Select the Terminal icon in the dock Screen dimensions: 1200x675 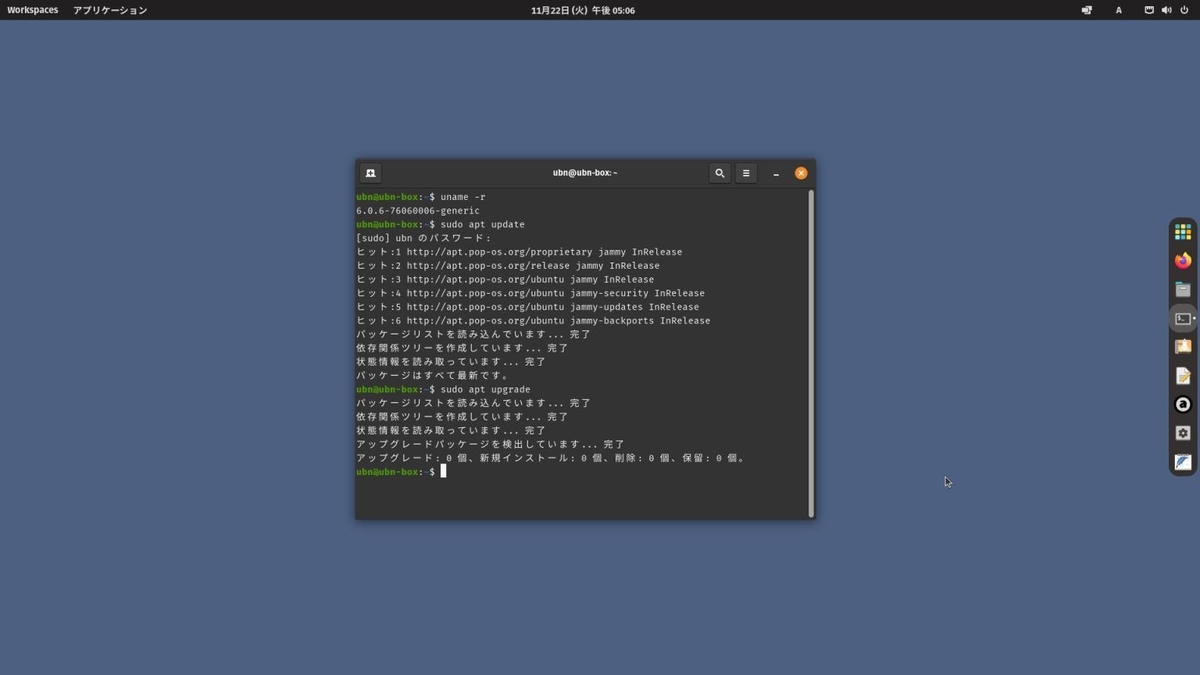pyautogui.click(x=1183, y=319)
